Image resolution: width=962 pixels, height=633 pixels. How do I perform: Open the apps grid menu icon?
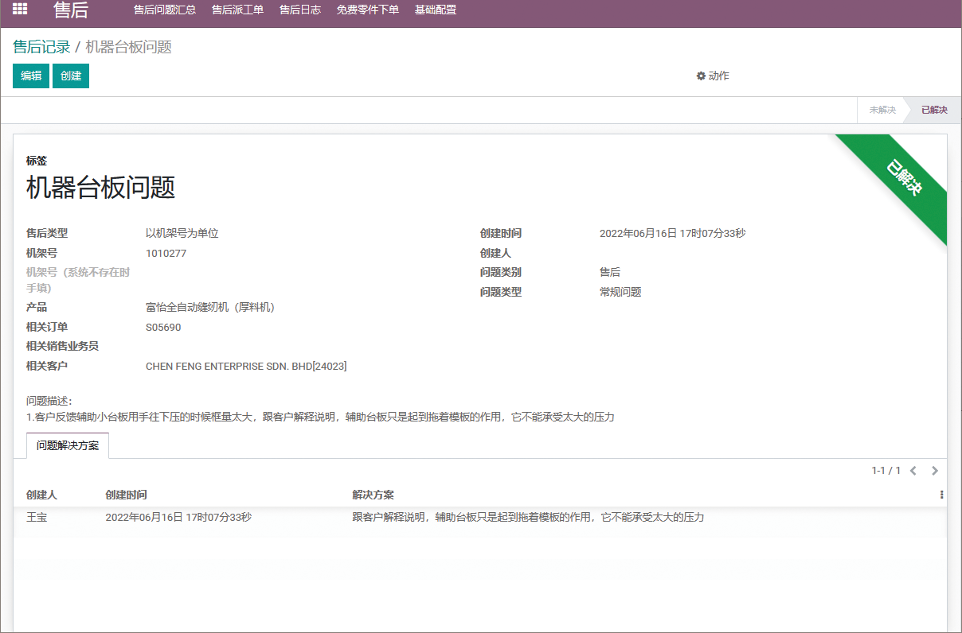(x=20, y=10)
